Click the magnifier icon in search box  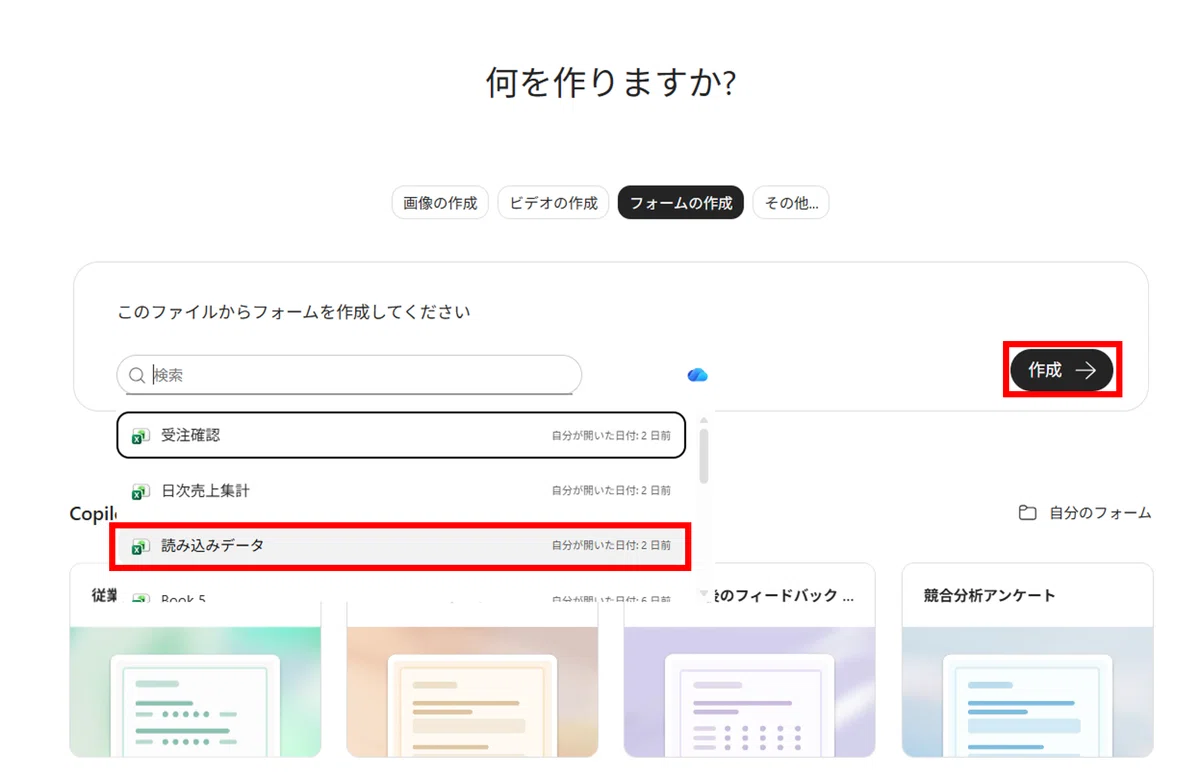[x=137, y=375]
